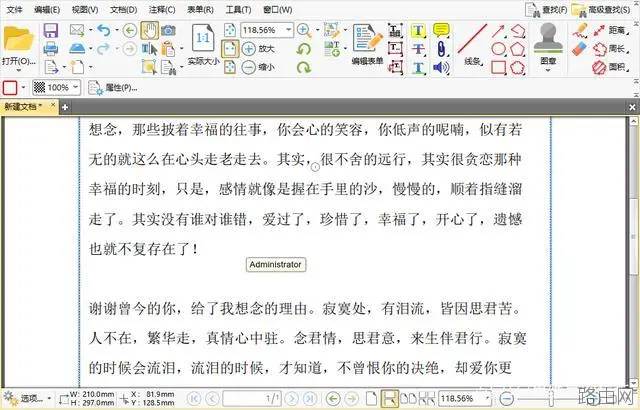Pick the Oval shape tool
Image resolution: width=640 pixels, height=410 pixels.
[x=498, y=49]
